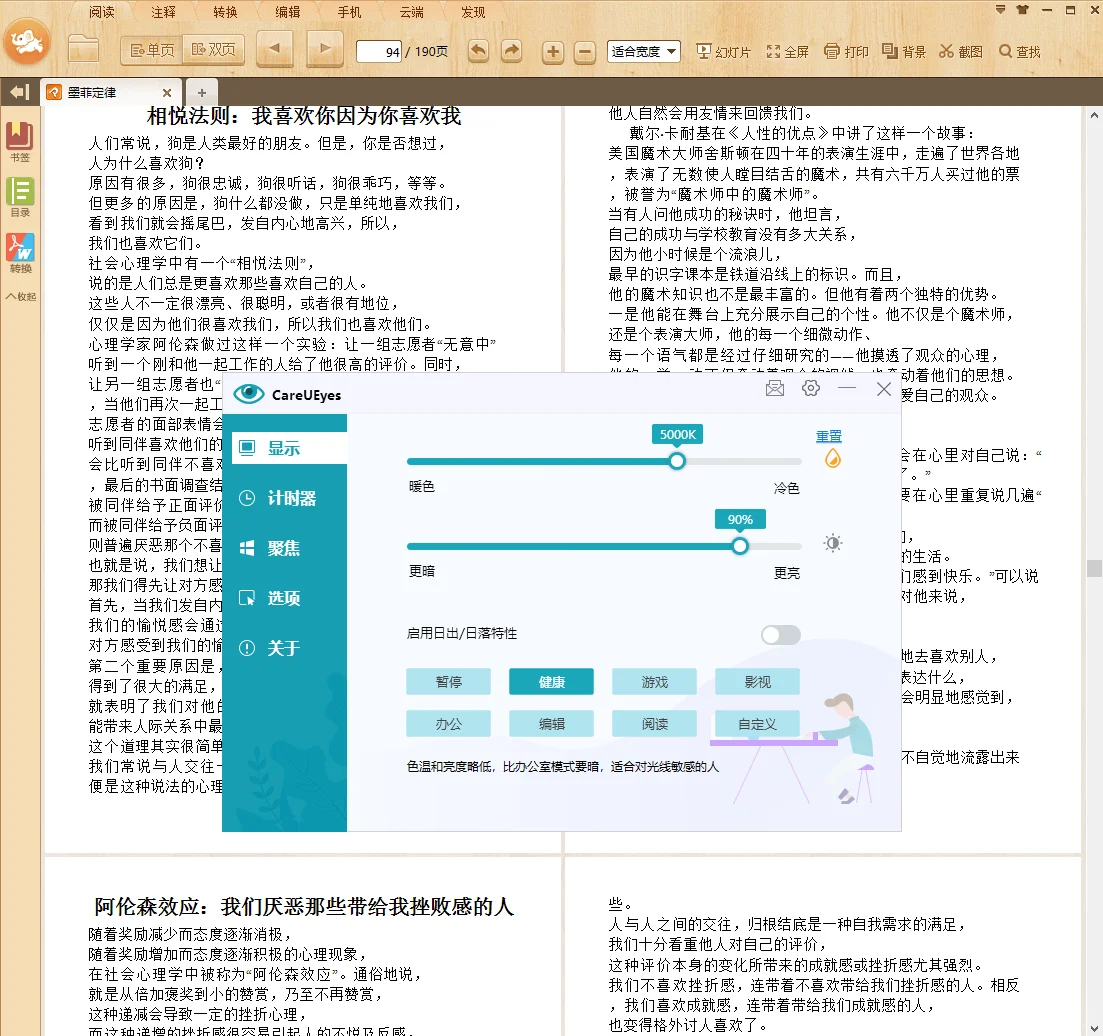Select the 办公 office mode button
Image resolution: width=1103 pixels, height=1036 pixels.
[x=448, y=723]
